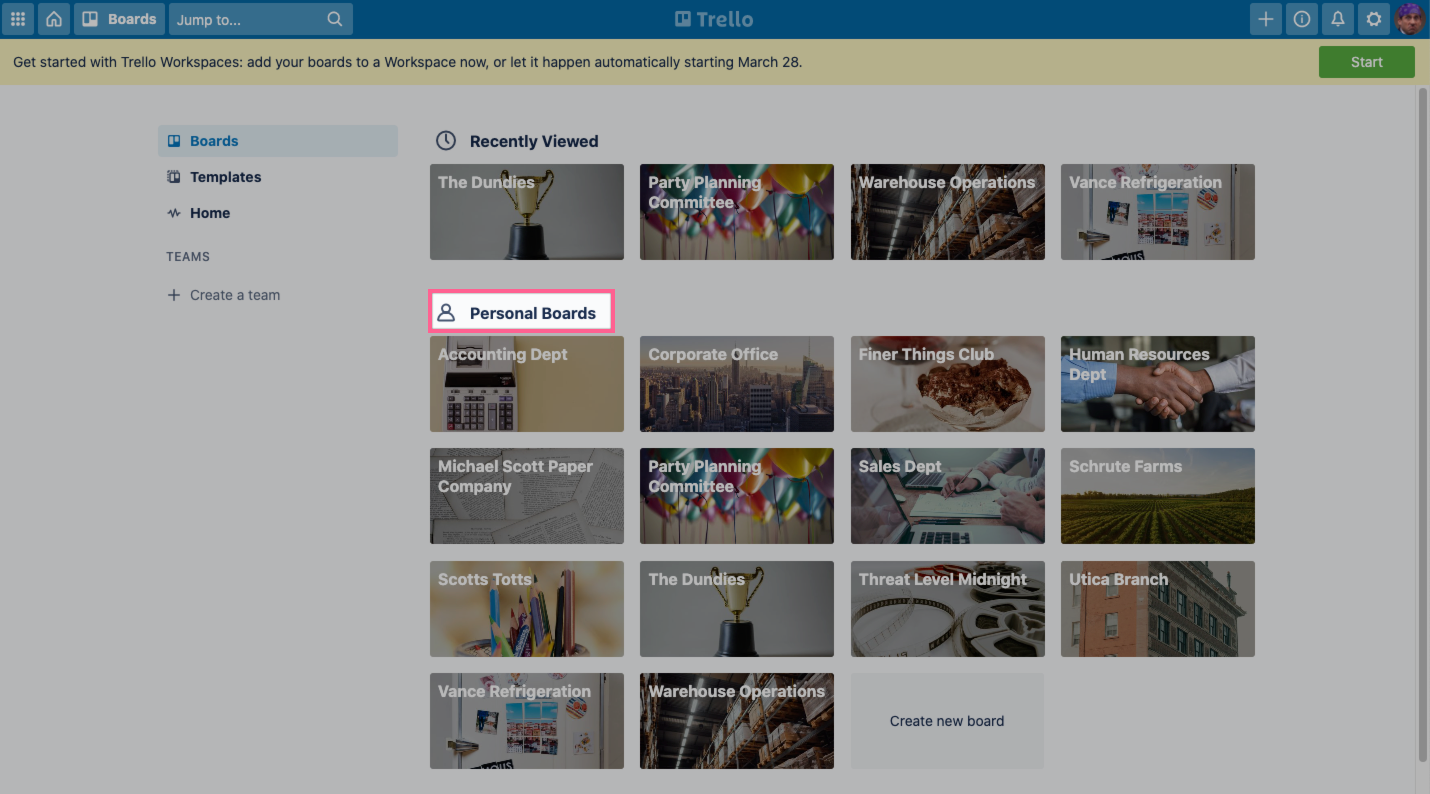This screenshot has height=794, width=1430.
Task: Click the information icon in the top bar
Action: coord(1301,18)
